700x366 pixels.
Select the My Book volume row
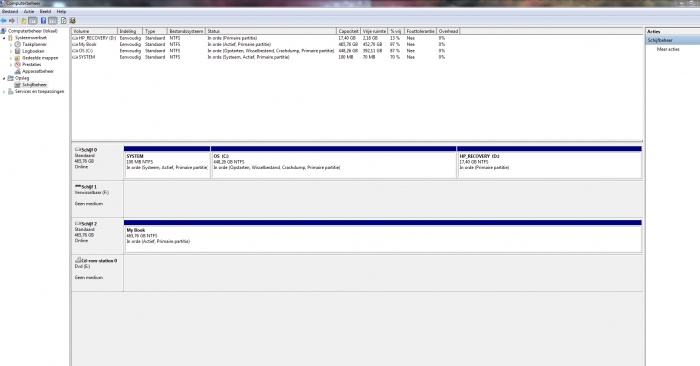(259, 45)
